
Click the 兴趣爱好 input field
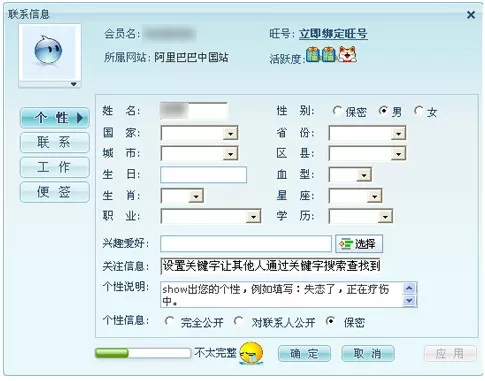click(x=246, y=244)
